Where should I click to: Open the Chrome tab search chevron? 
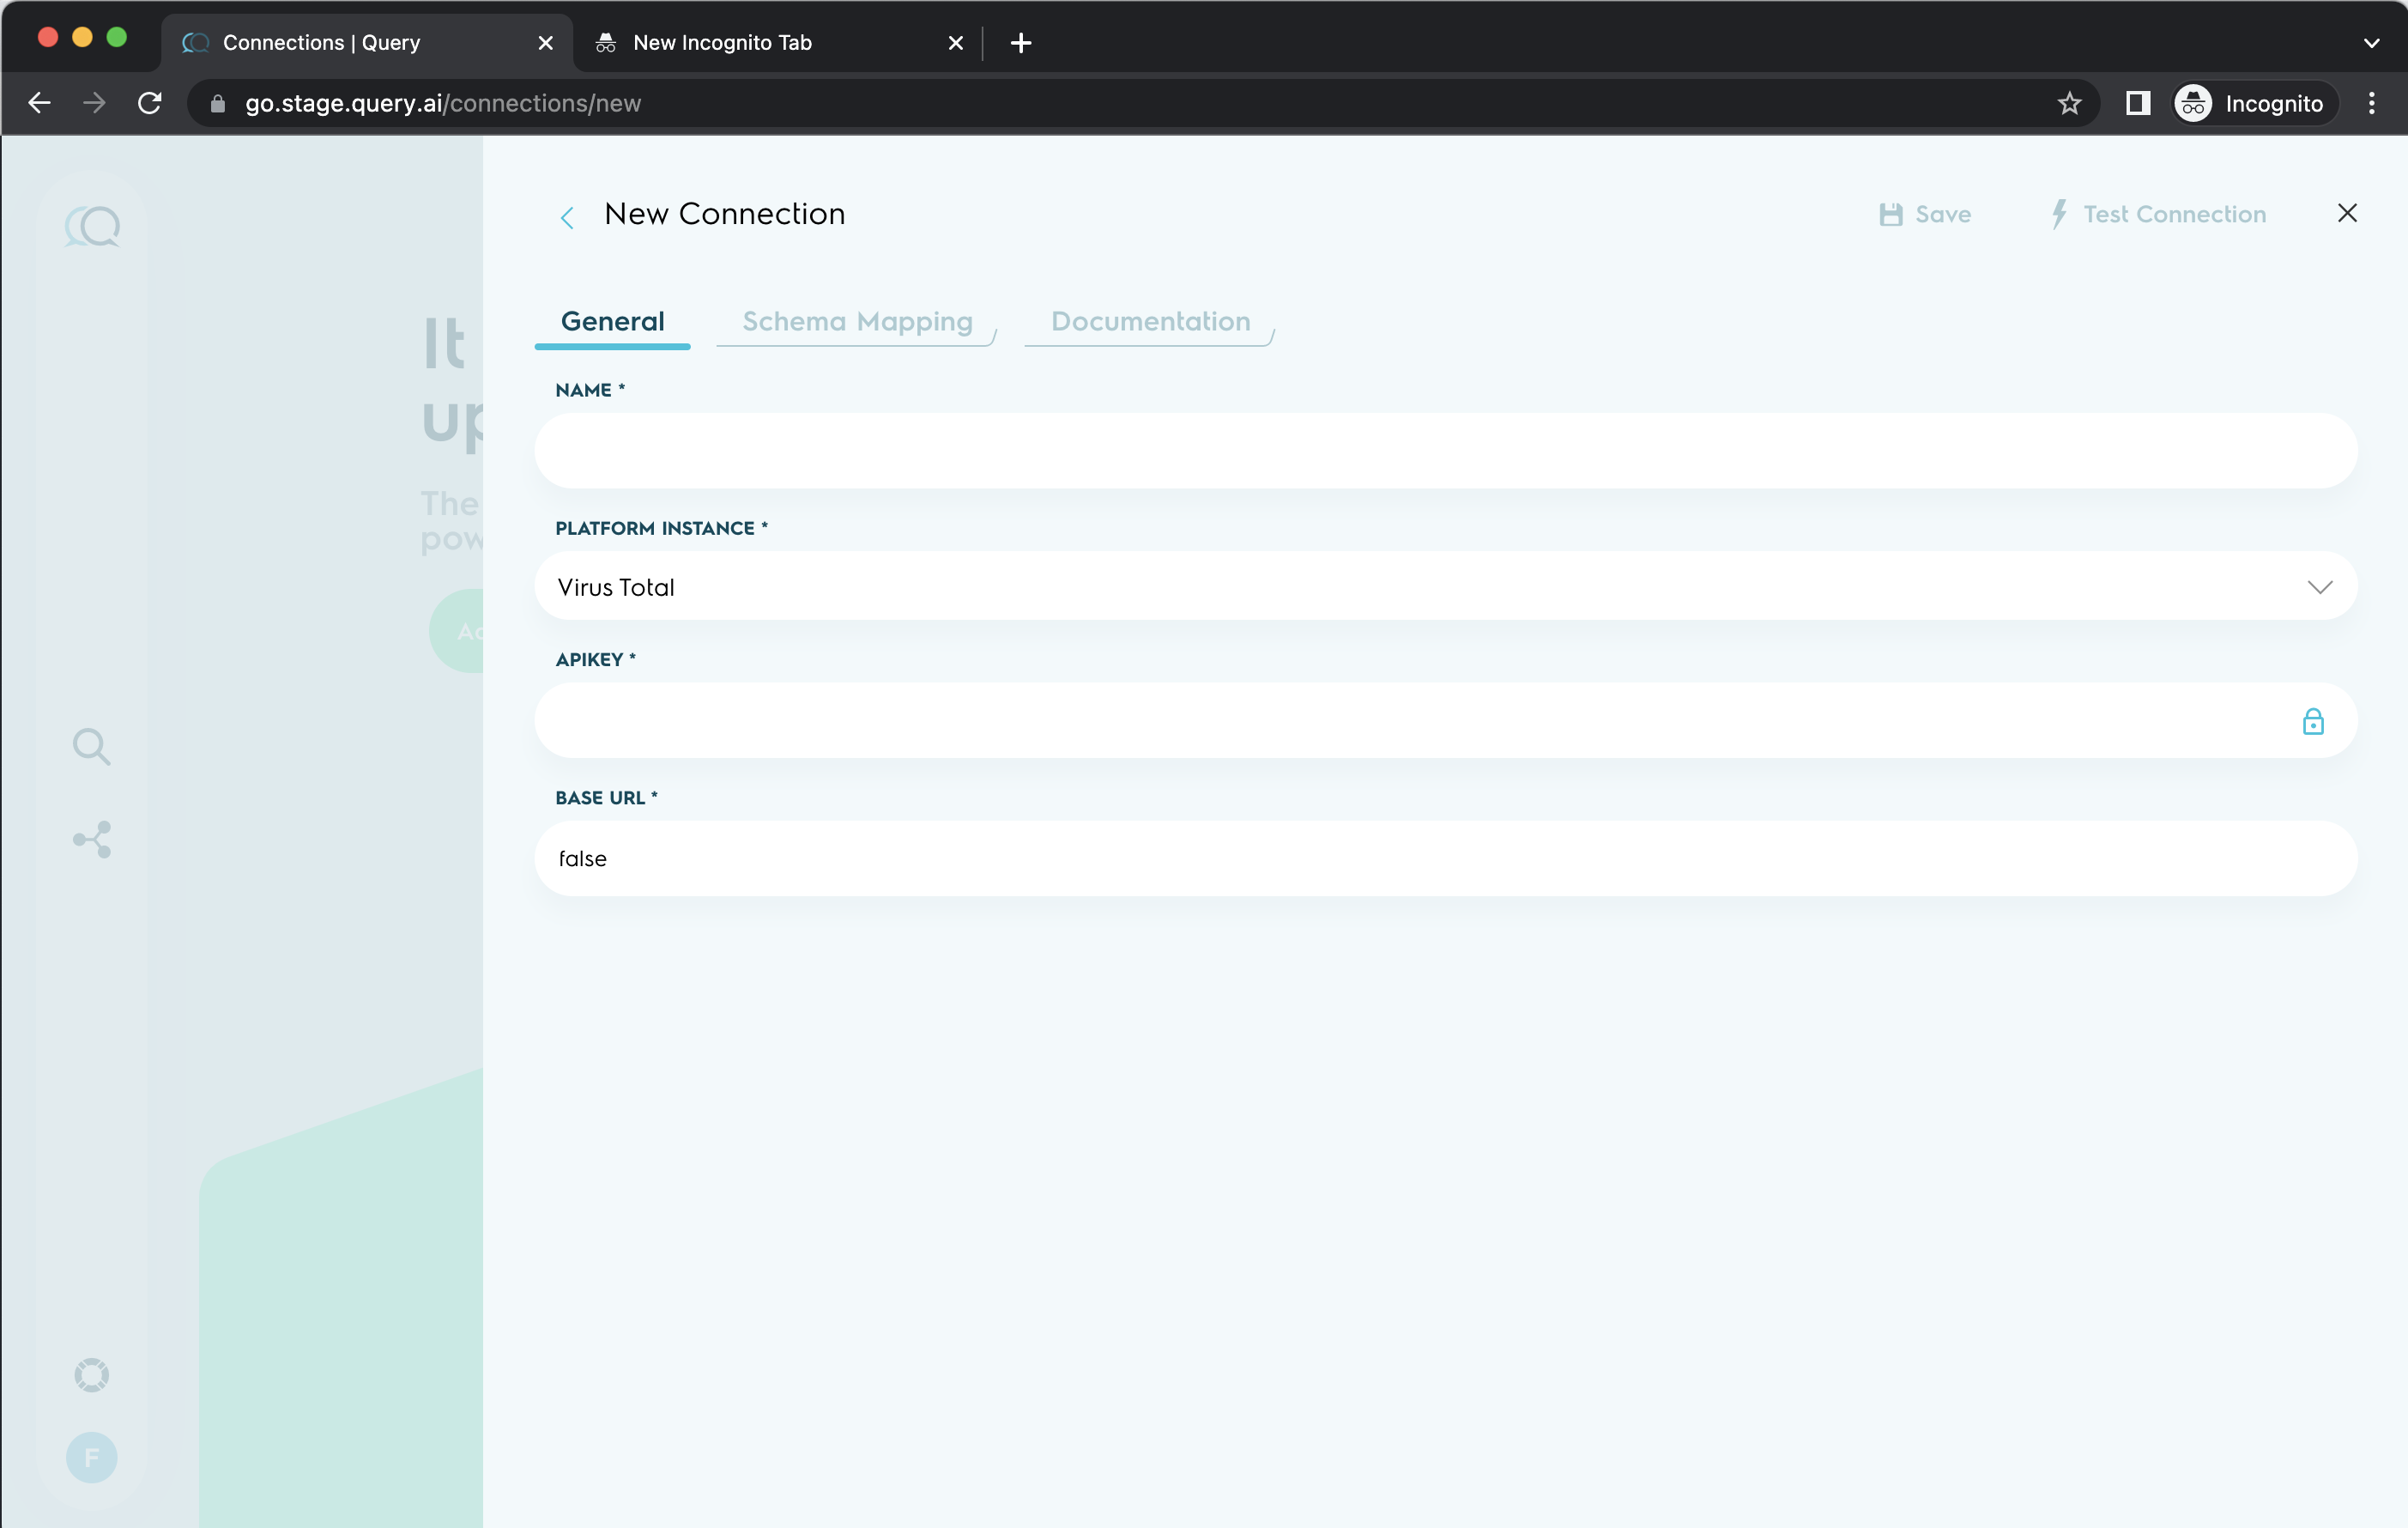click(2371, 43)
